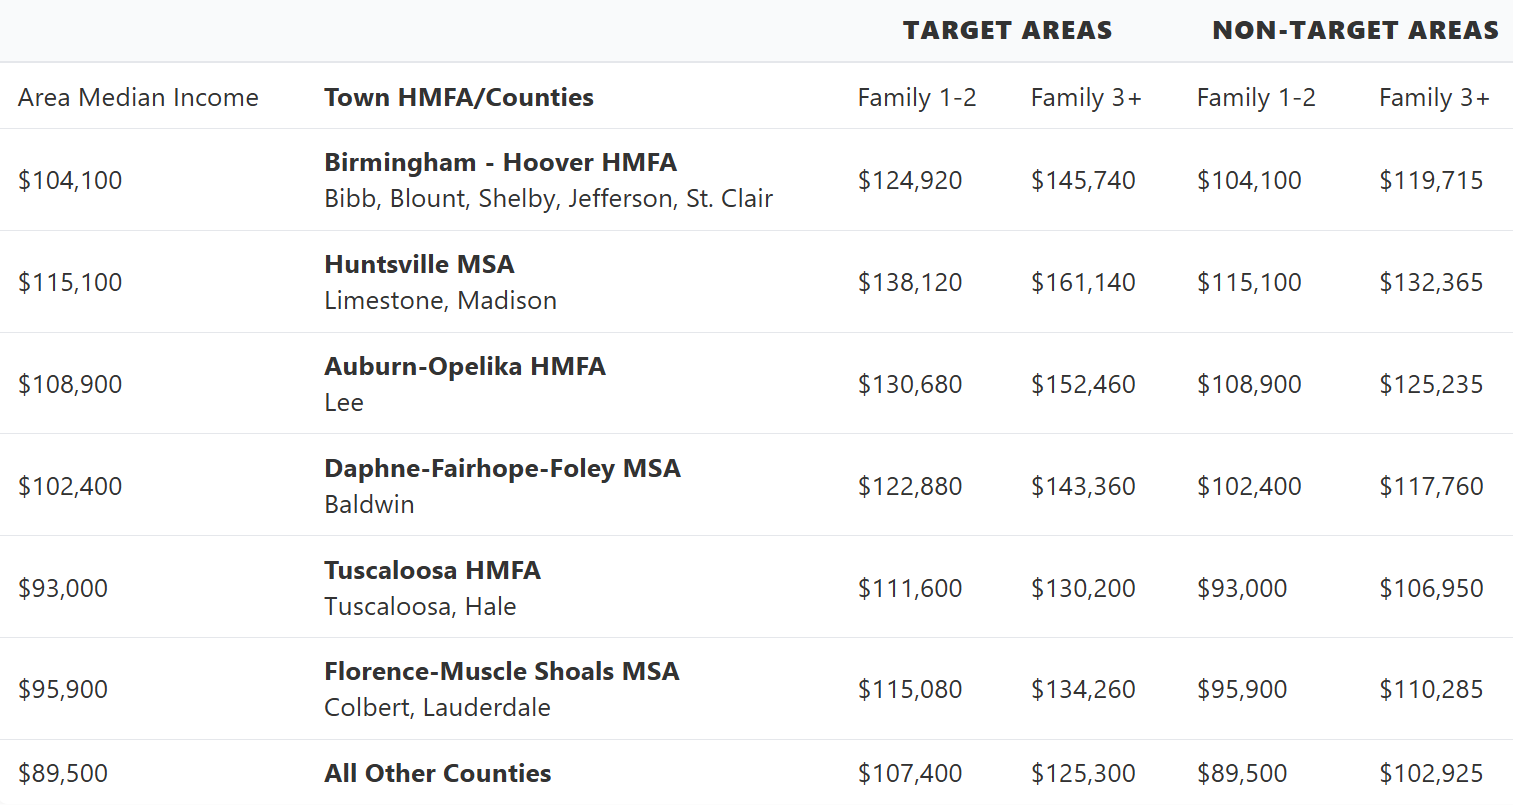Select the All Other Counties row

pos(756,773)
